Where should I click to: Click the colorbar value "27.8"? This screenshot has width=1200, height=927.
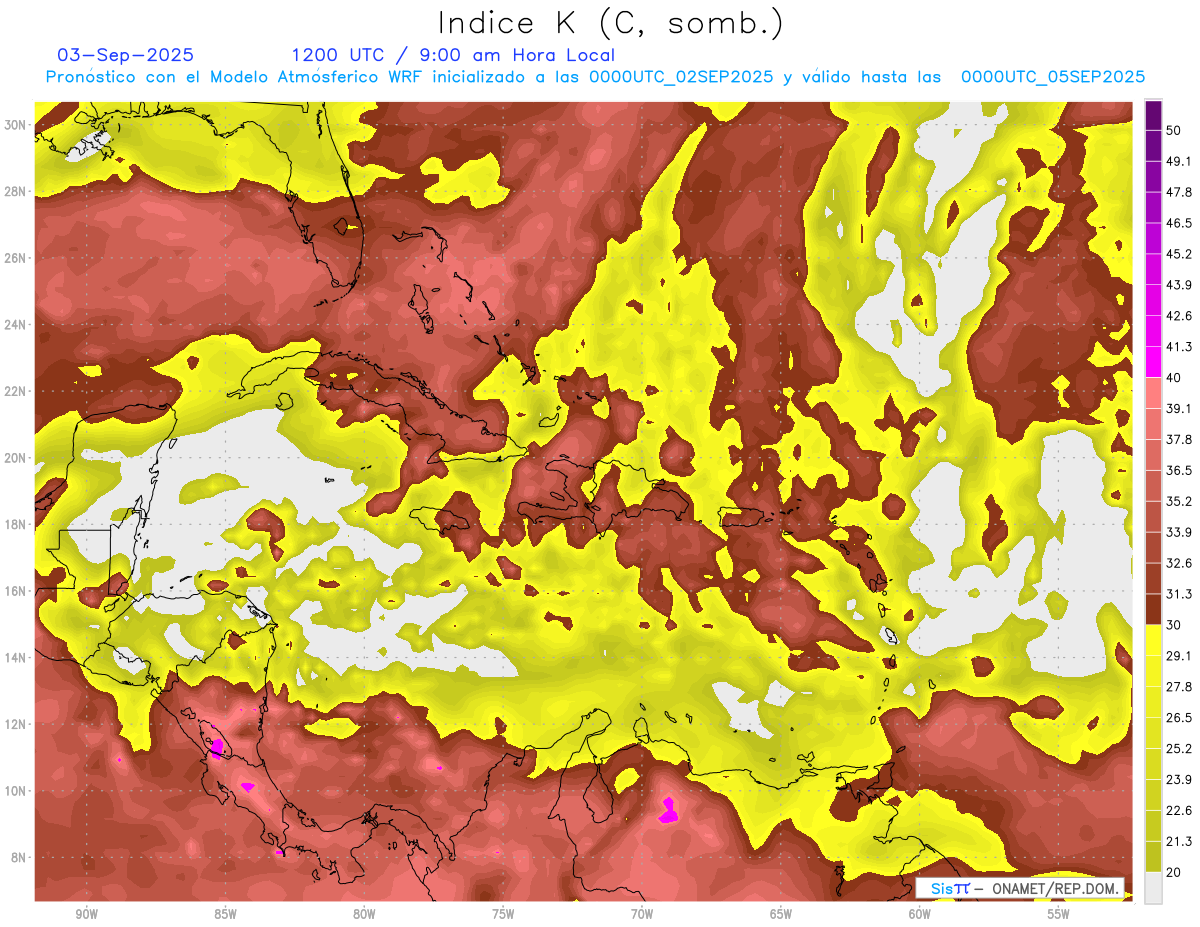(x=1179, y=687)
